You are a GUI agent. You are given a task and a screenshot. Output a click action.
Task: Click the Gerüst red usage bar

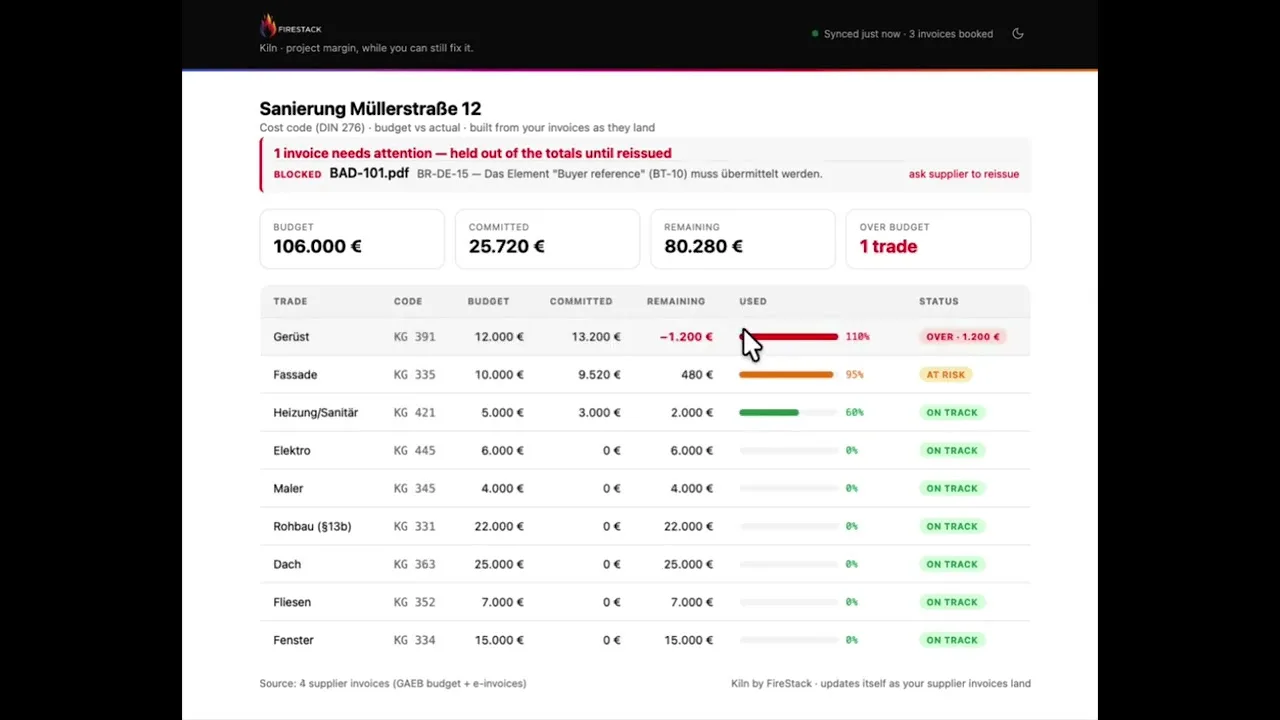[788, 337]
